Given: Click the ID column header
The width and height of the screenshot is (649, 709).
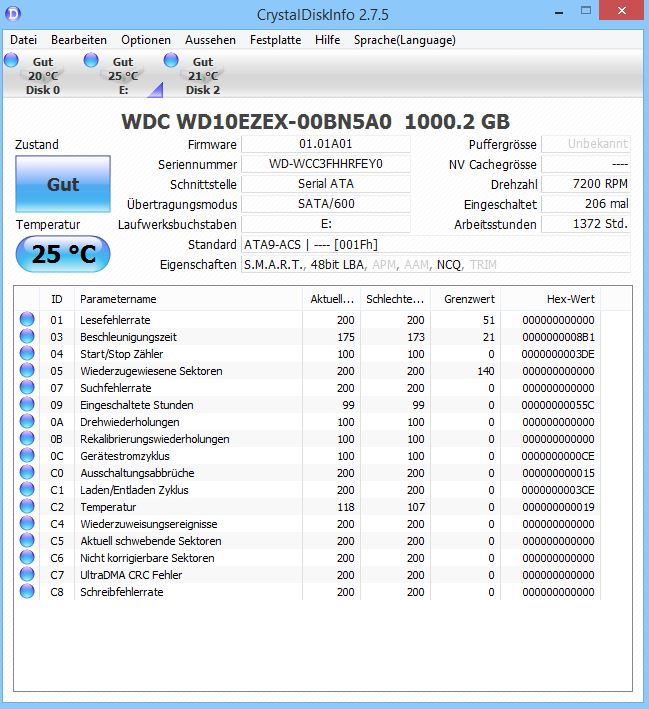Looking at the screenshot, I should [x=57, y=299].
